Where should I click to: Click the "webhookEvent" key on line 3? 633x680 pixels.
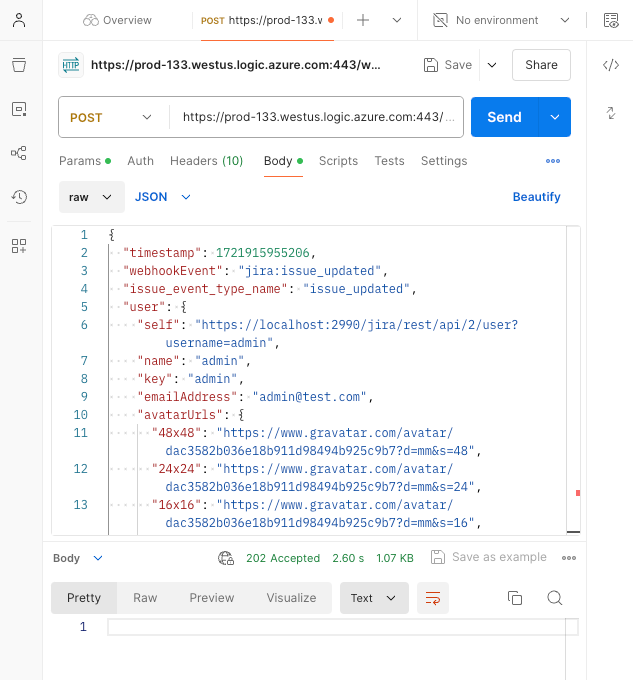pos(173,271)
